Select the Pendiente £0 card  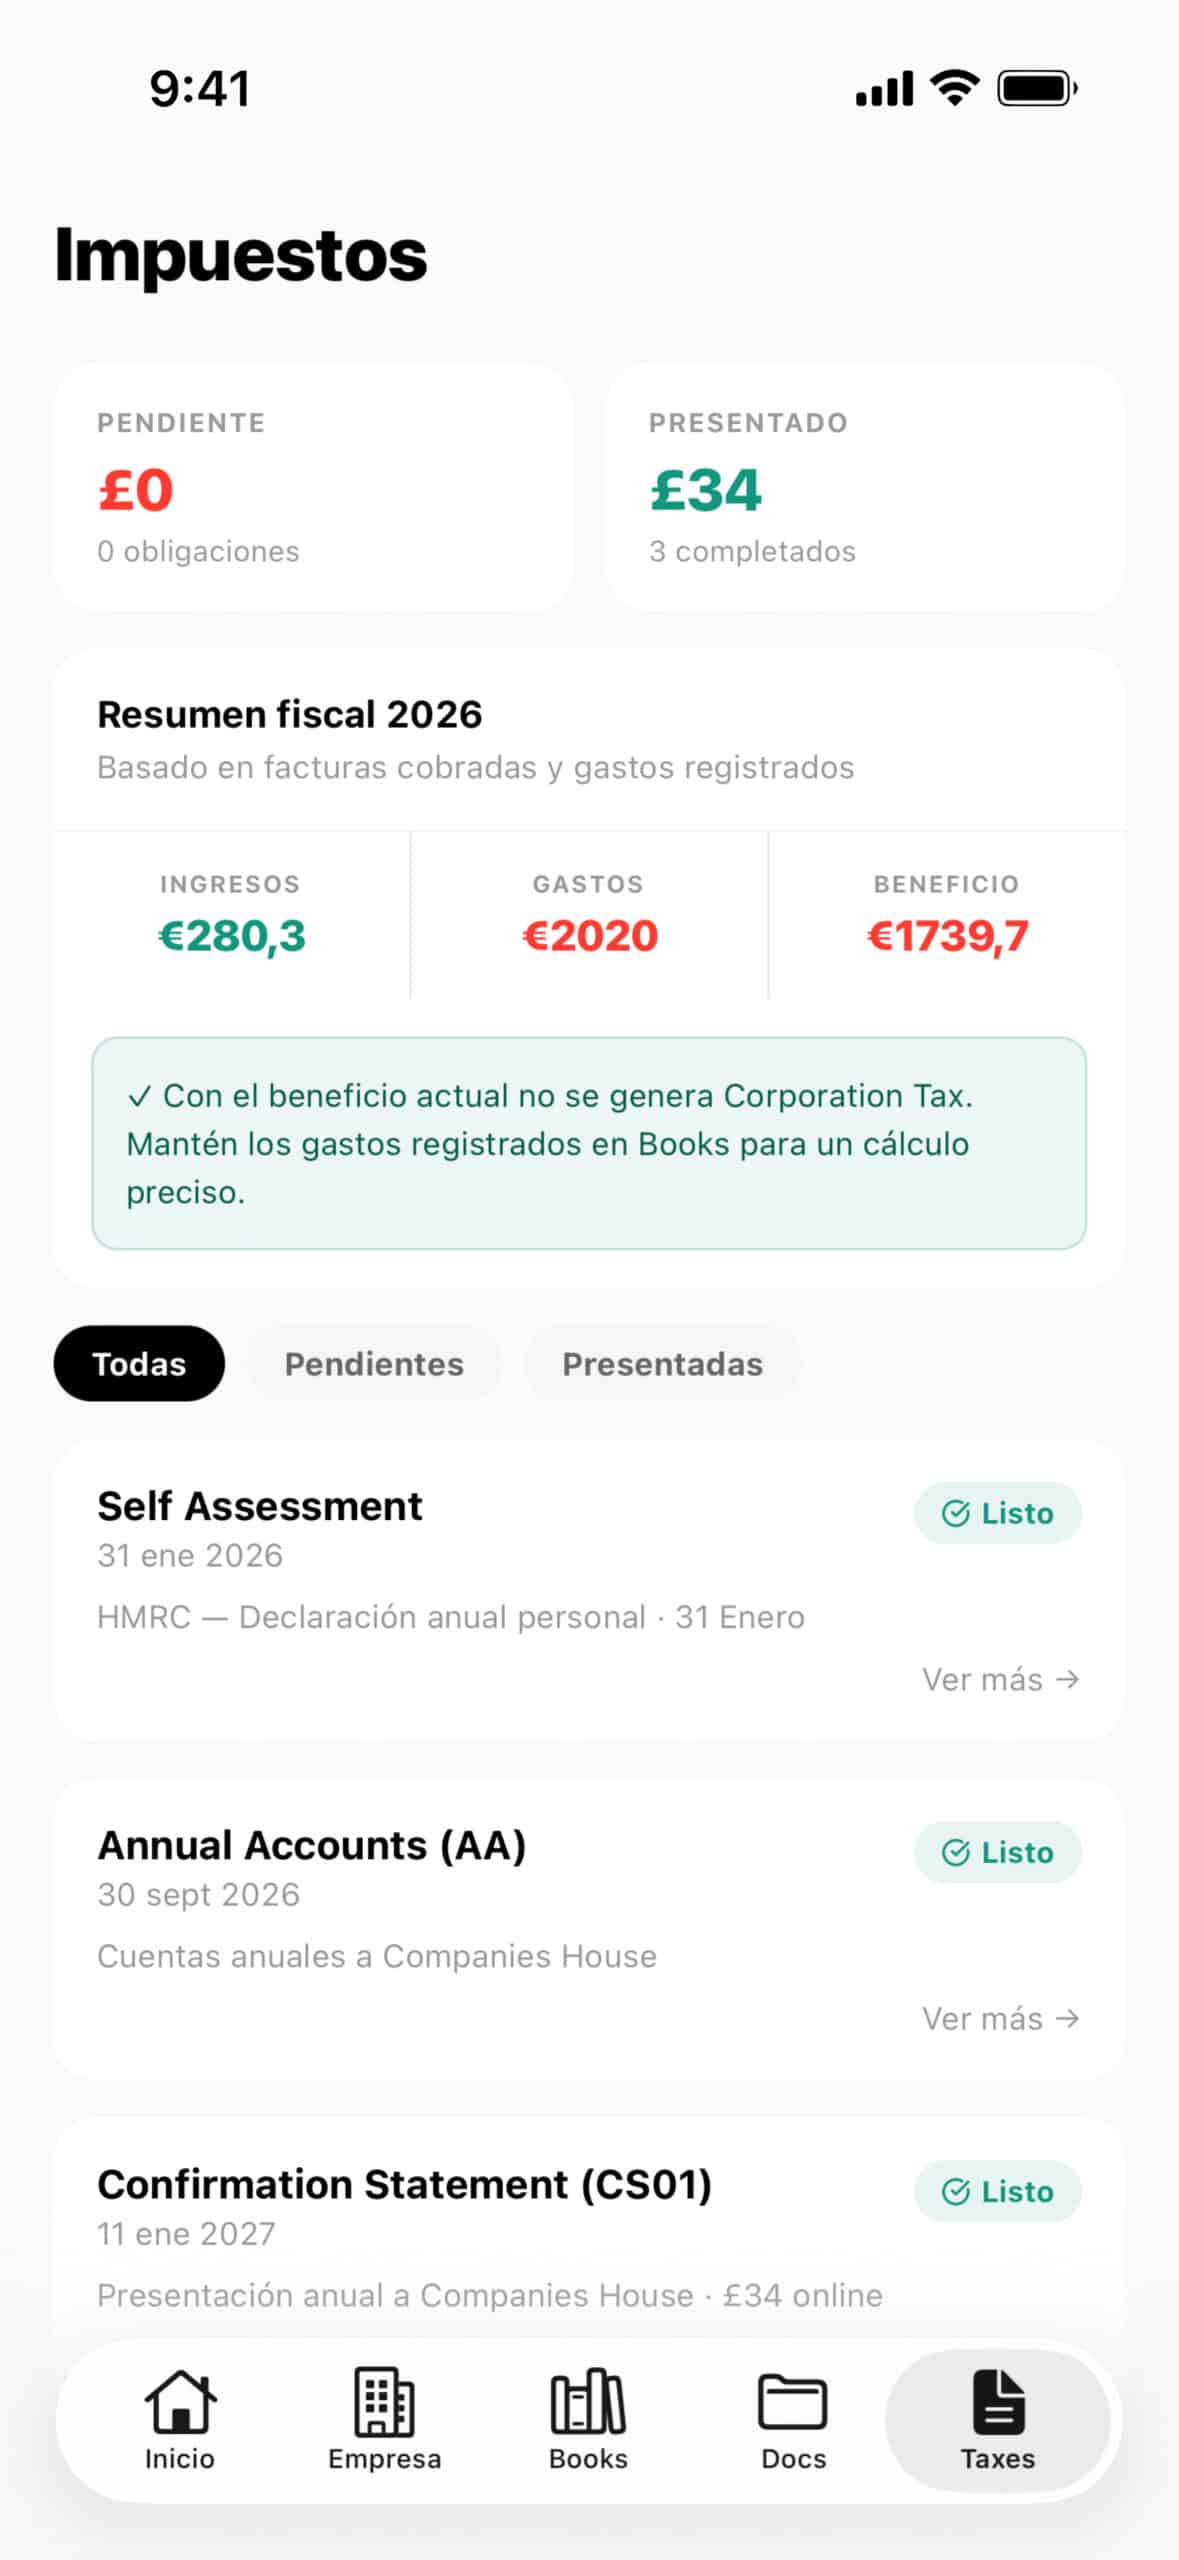(317, 485)
